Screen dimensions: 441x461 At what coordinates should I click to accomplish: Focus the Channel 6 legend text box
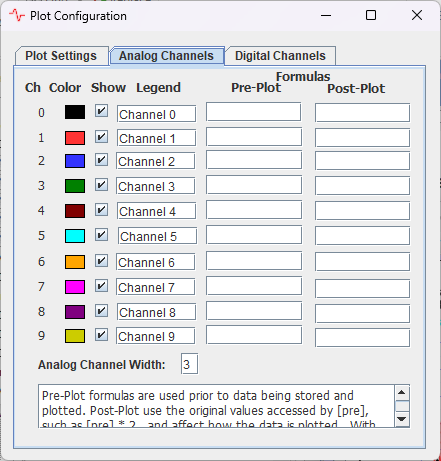(155, 262)
